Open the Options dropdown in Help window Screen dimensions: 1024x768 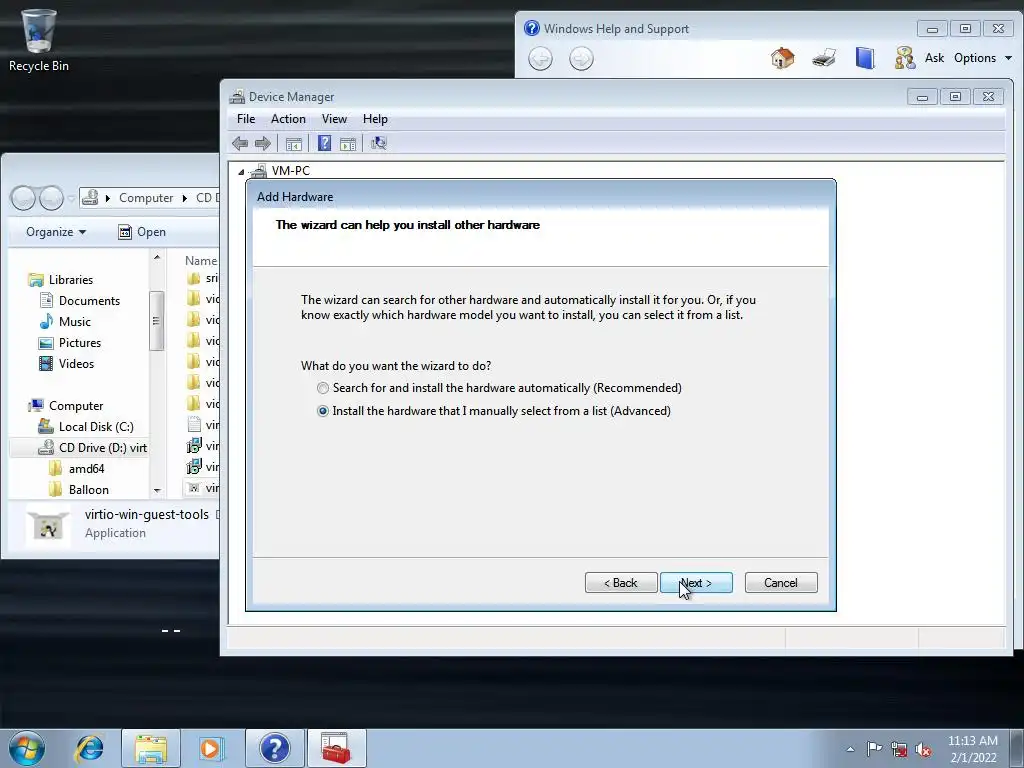click(x=983, y=58)
